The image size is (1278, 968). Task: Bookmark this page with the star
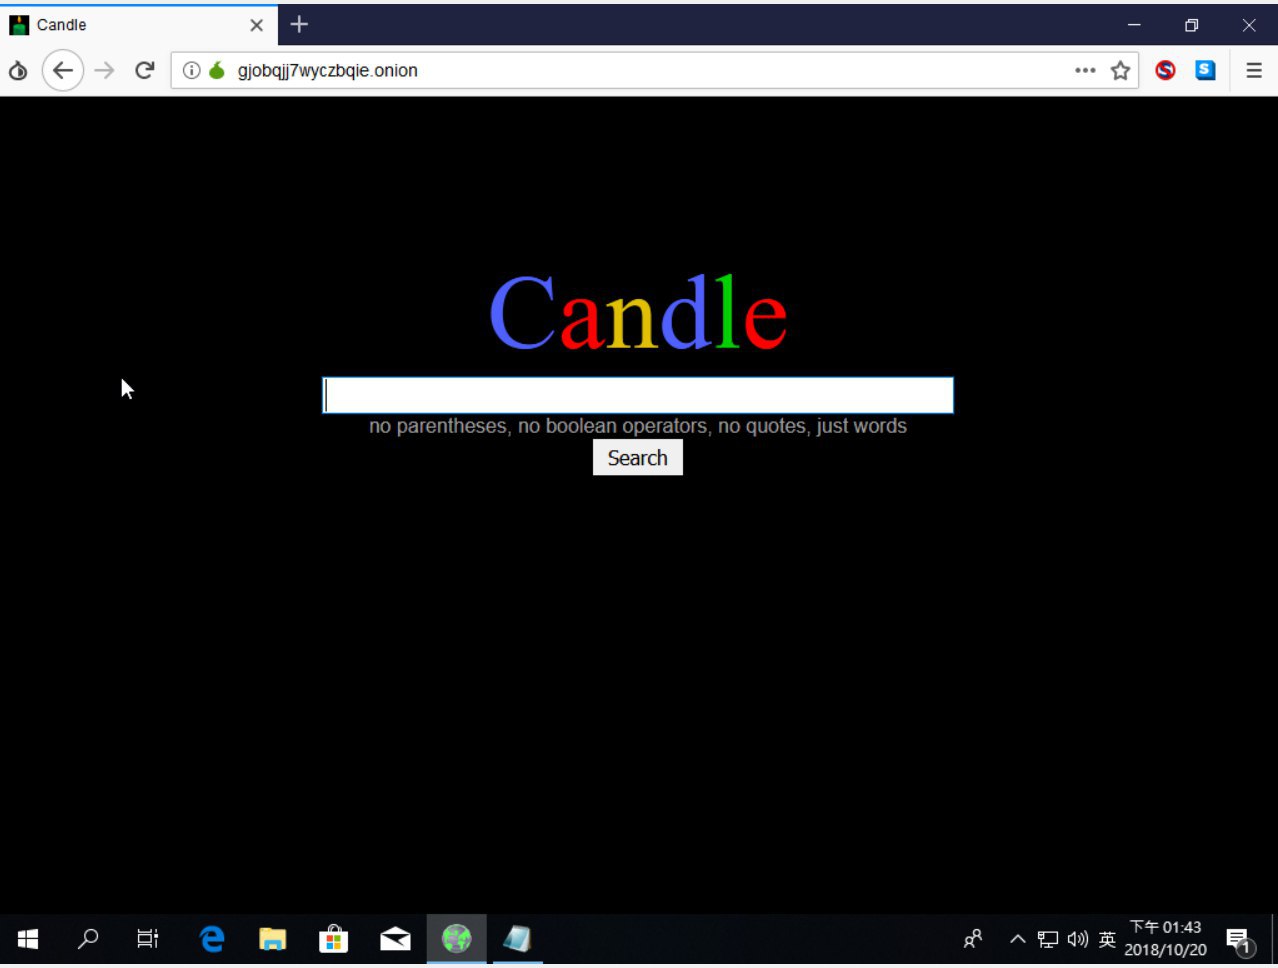[x=1121, y=70]
